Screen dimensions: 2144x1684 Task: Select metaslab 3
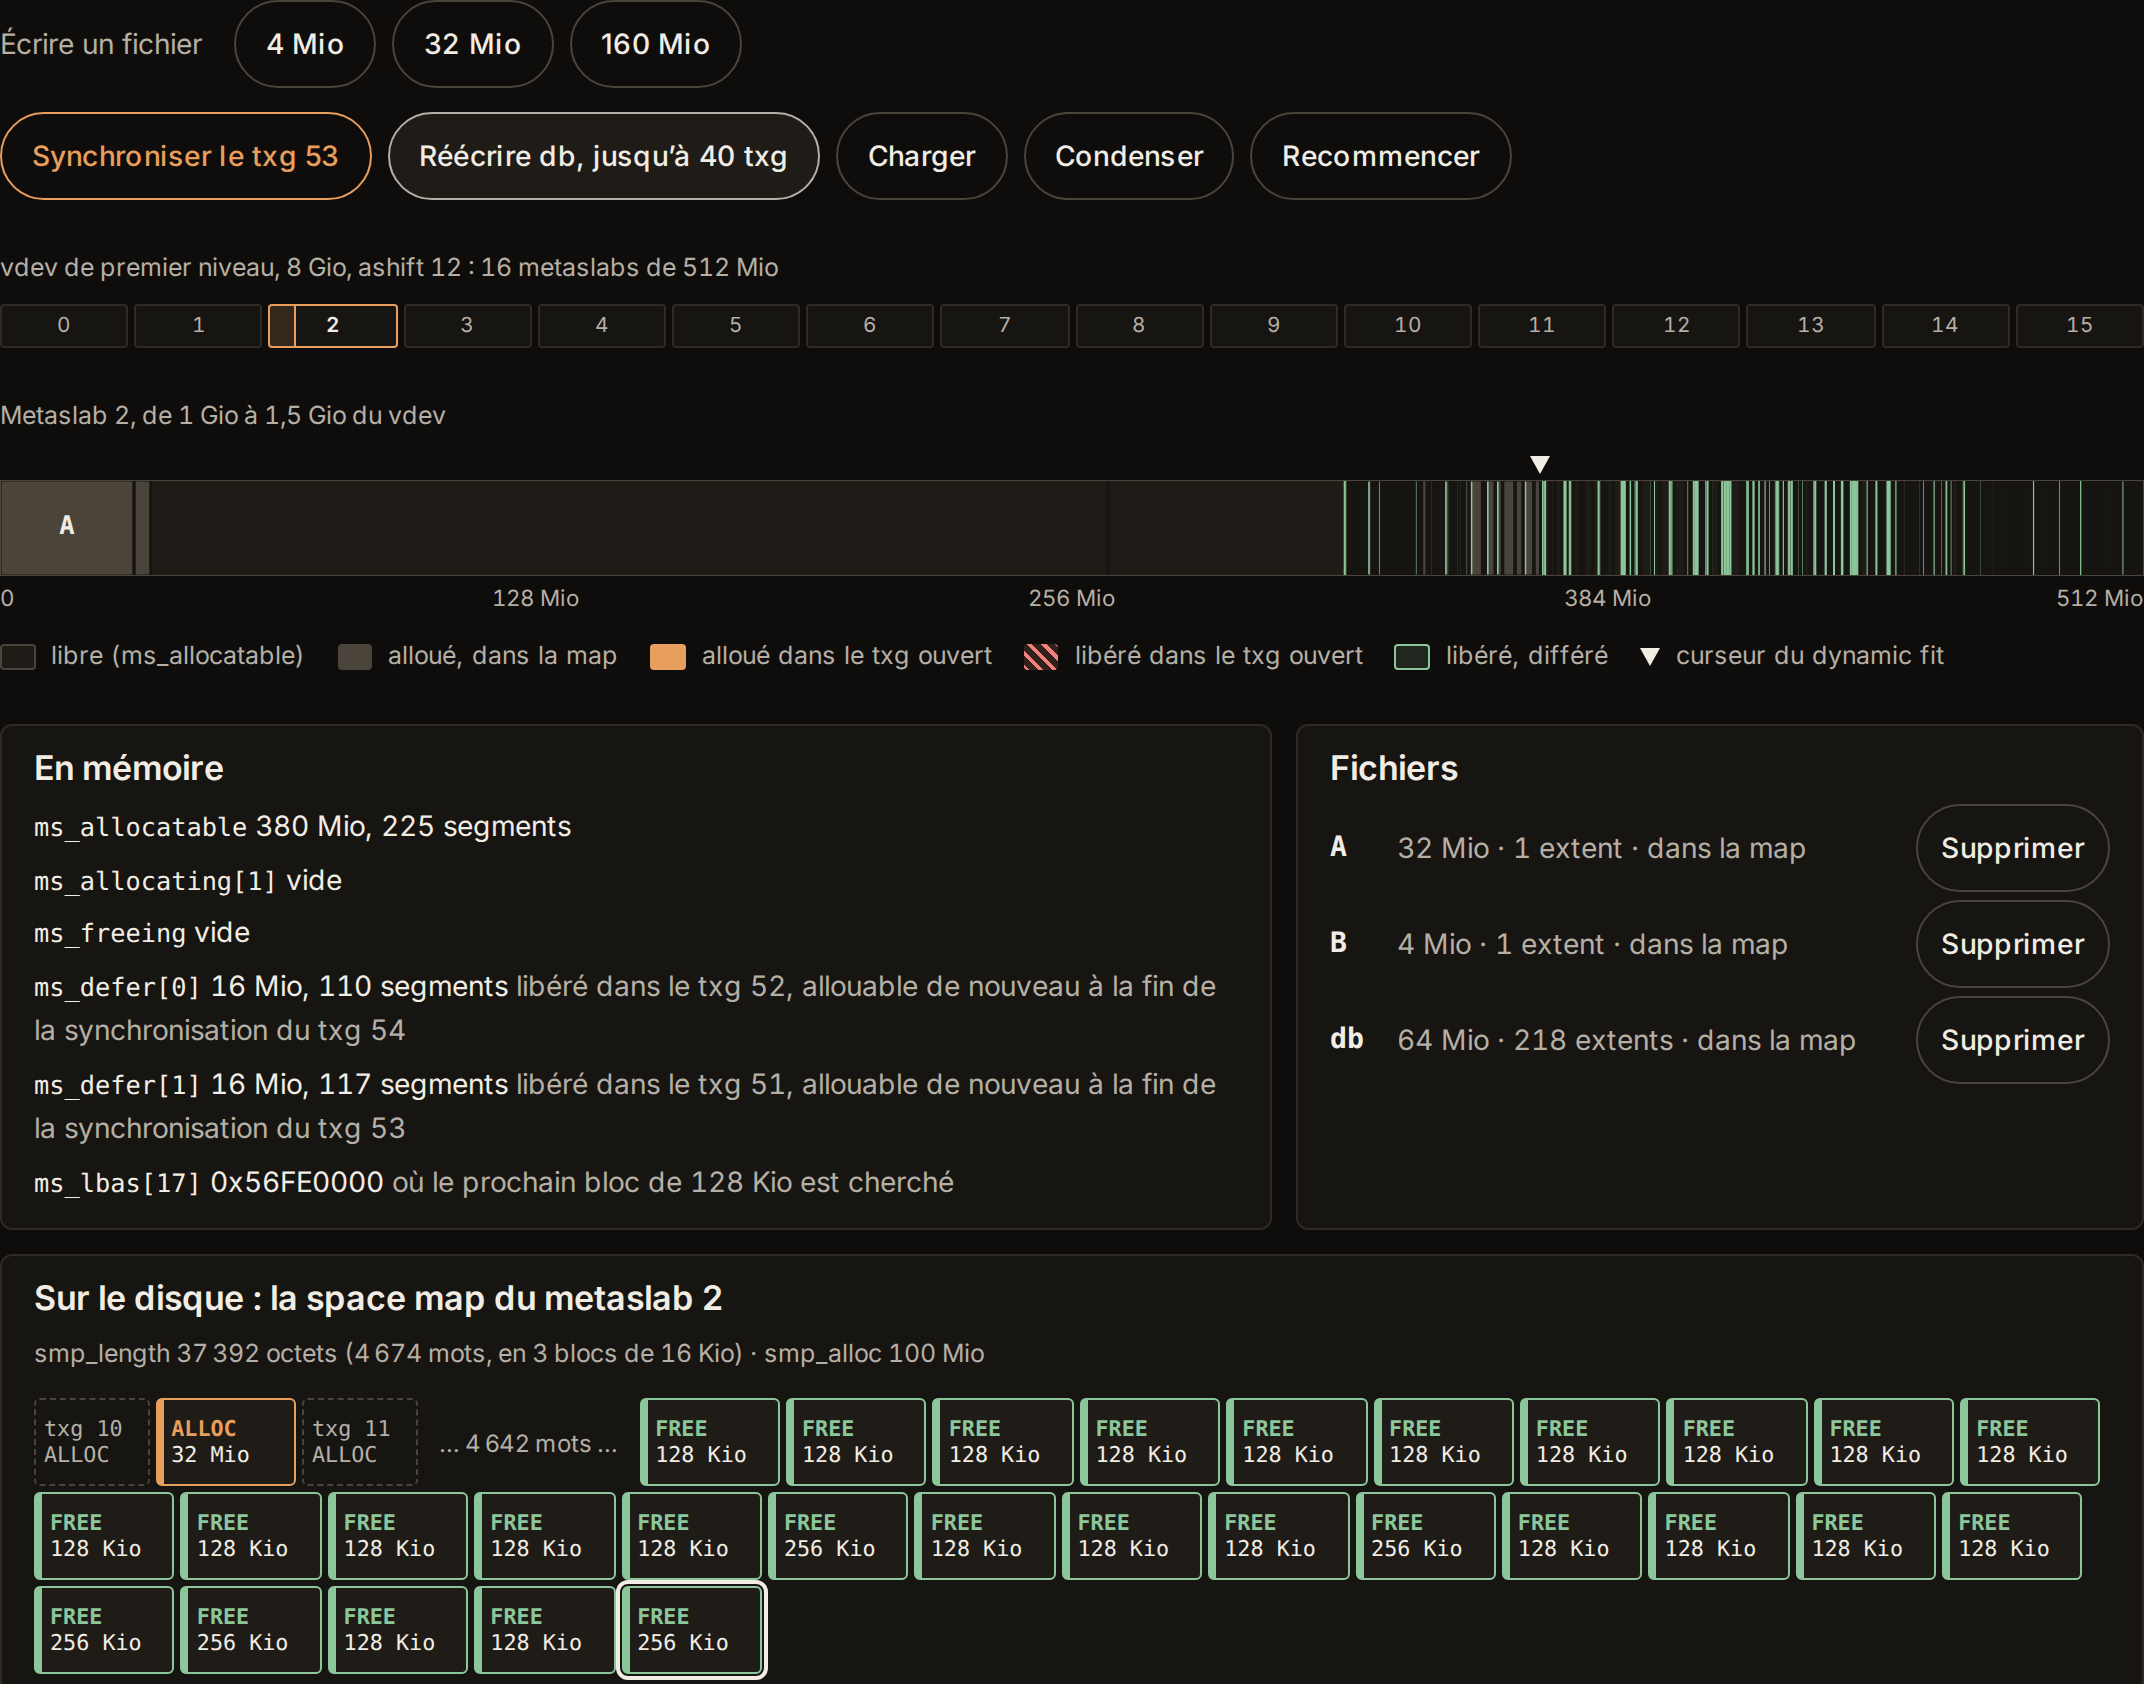click(x=467, y=325)
